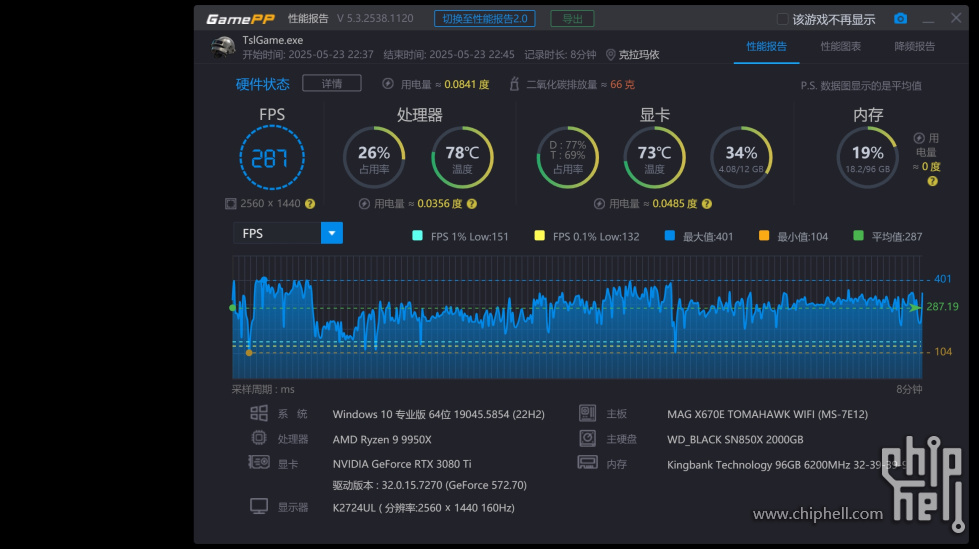Click the Windows 10 专业版 system text
The image size is (979, 549).
click(438, 414)
